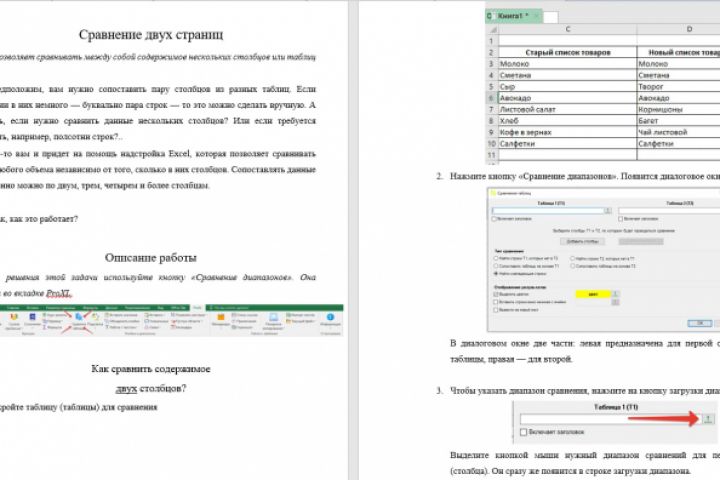720x480 pixels.
Task: Open the Формулы ribbon tab
Action: [x=90, y=307]
